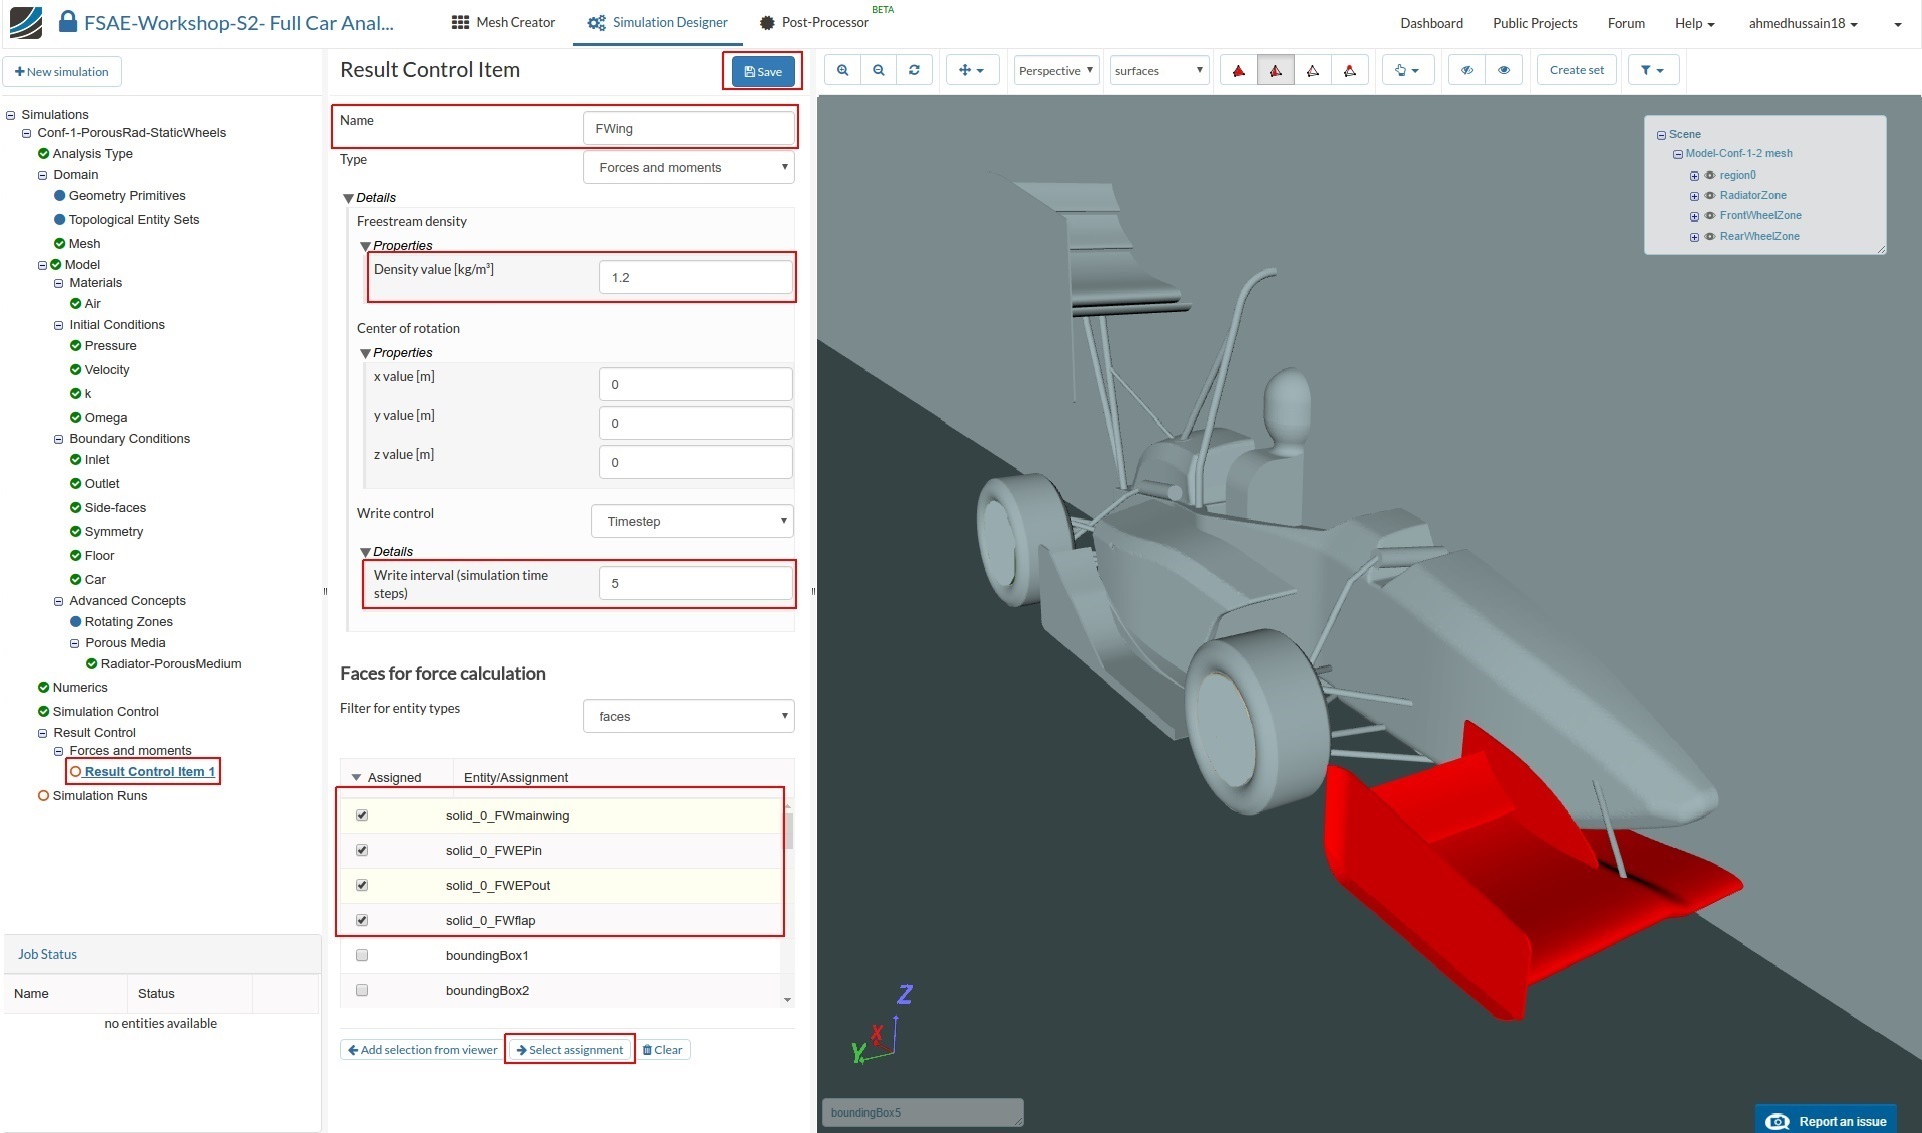Click the hide selection eye-slash icon
Image resolution: width=1922 pixels, height=1133 pixels.
(x=1467, y=70)
